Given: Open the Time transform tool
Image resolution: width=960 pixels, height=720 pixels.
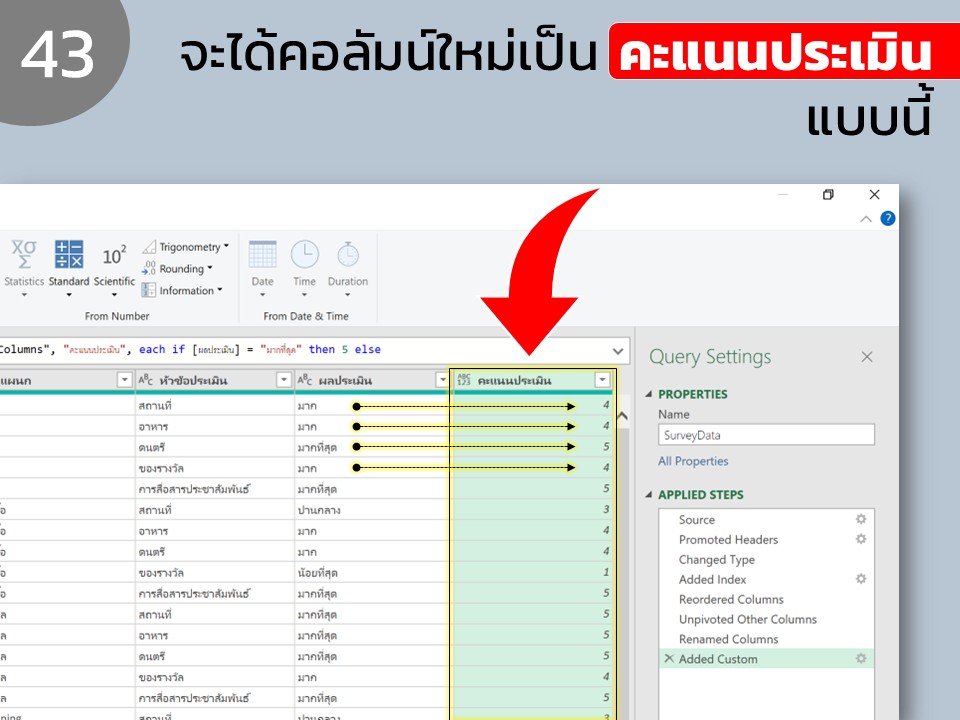Looking at the screenshot, I should click(304, 268).
